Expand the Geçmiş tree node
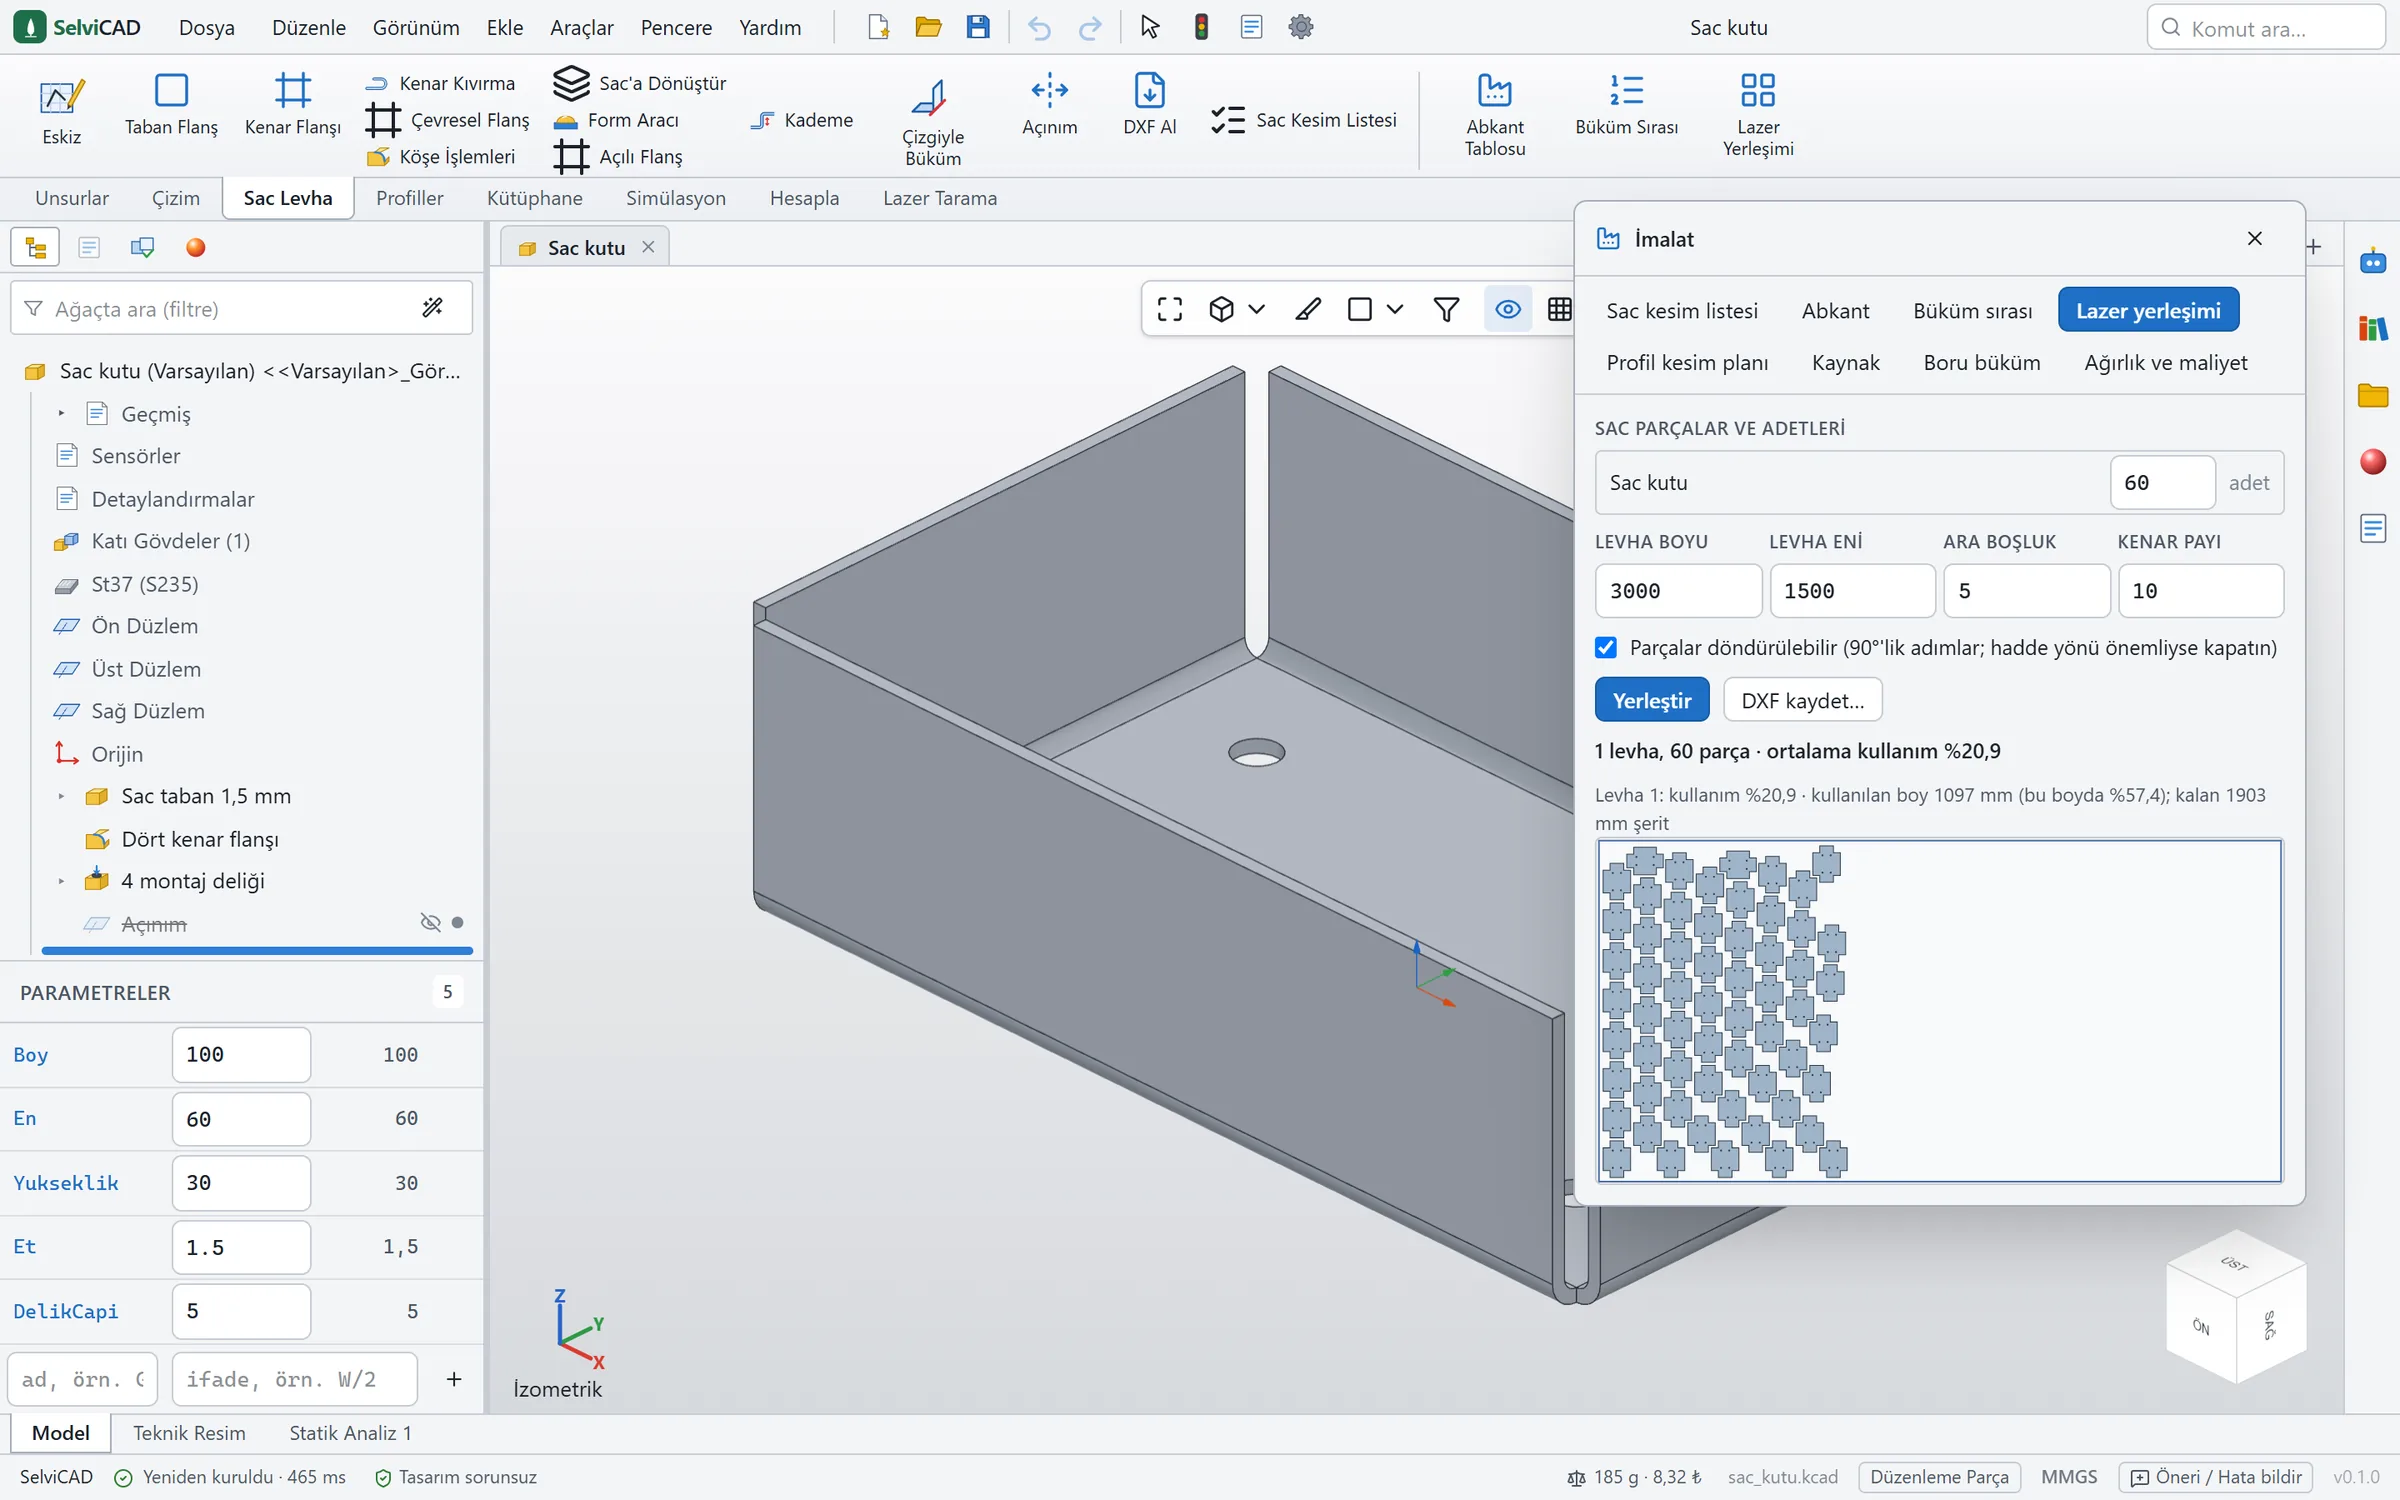The image size is (2400, 1500). coord(61,413)
